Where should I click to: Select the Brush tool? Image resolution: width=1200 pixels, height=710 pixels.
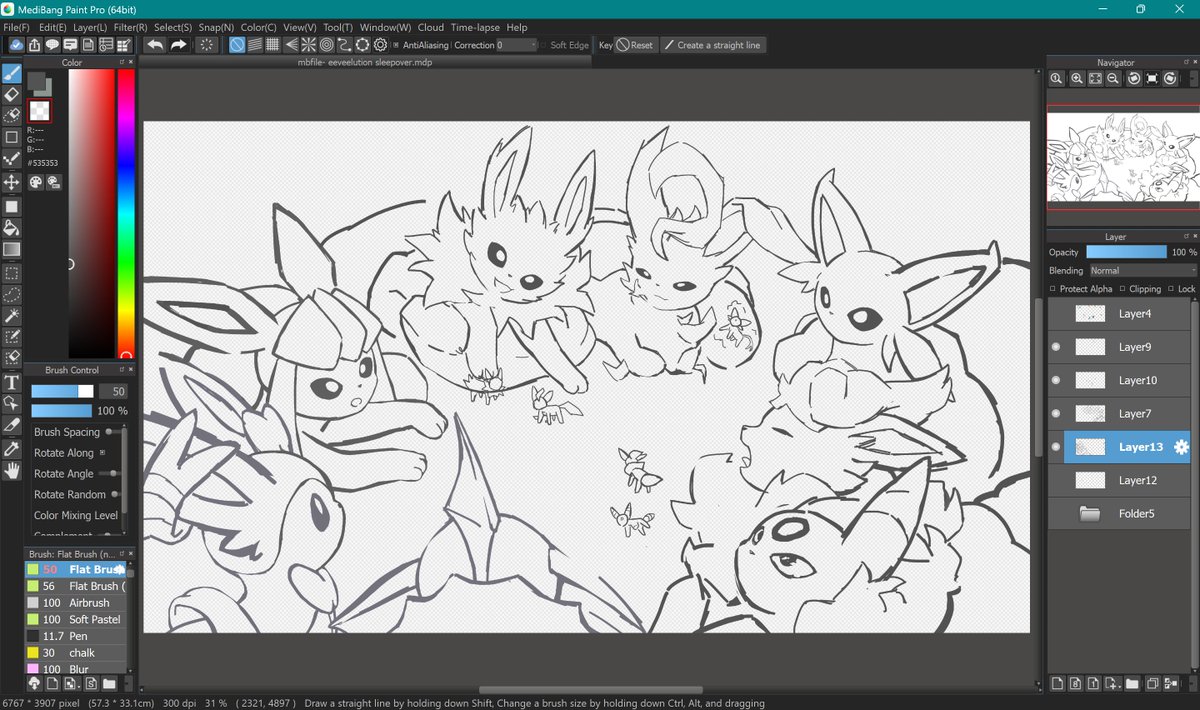11,73
